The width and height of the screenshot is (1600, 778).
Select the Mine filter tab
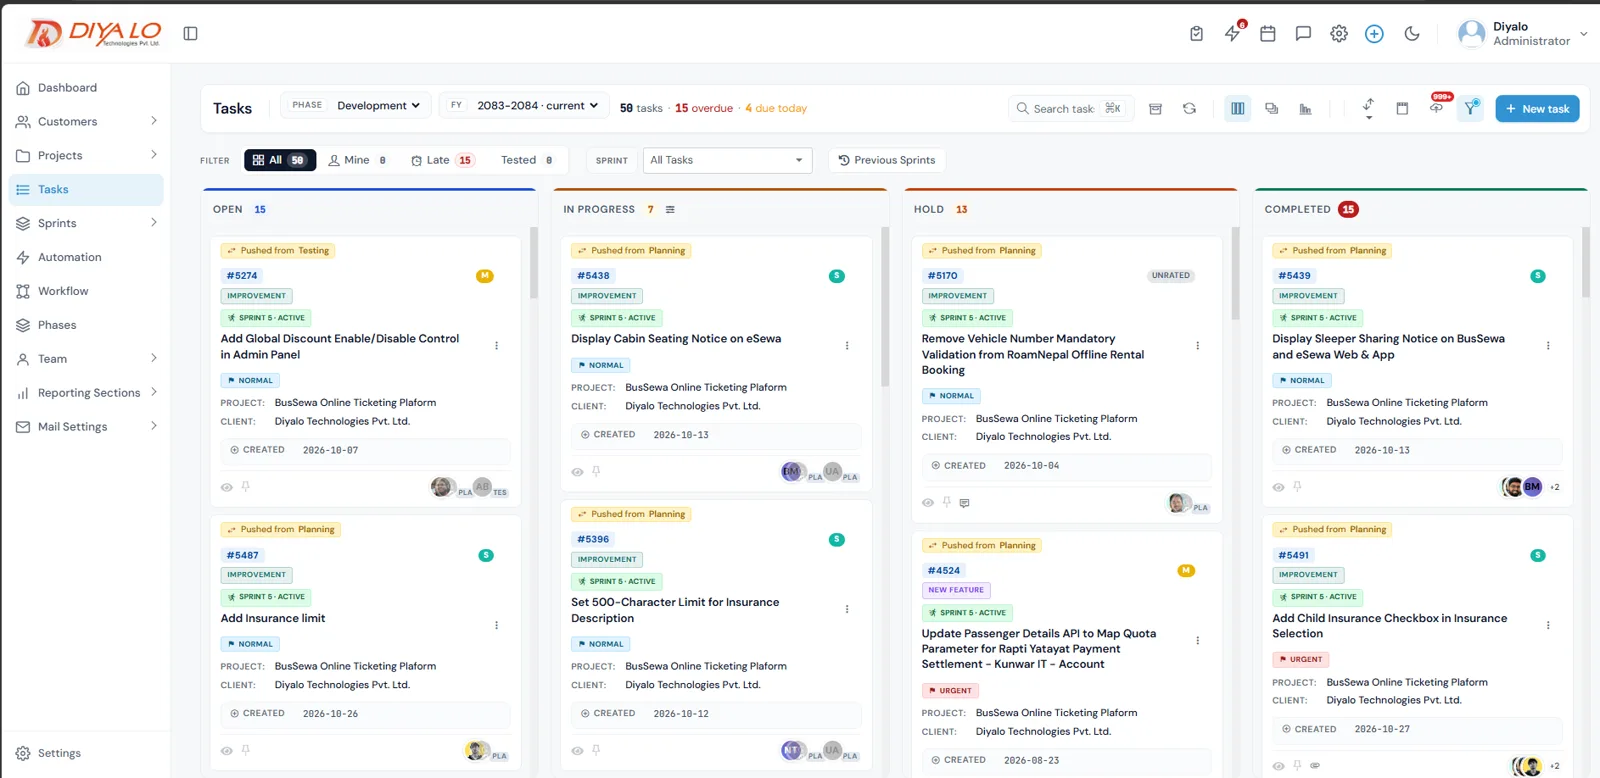click(x=357, y=160)
